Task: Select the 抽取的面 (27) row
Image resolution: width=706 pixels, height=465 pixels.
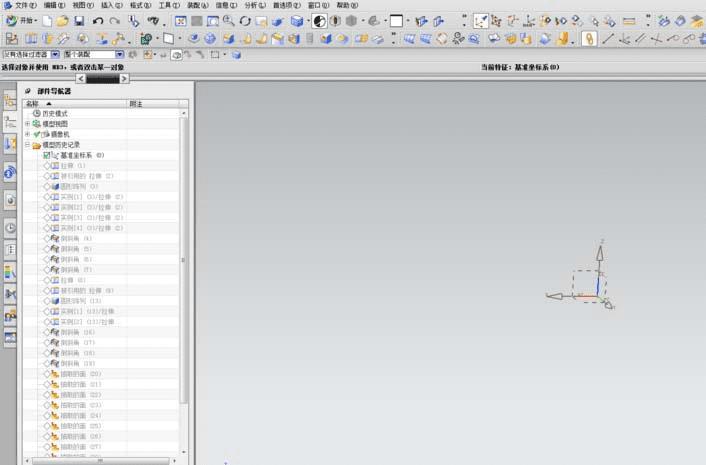Action: tap(101, 447)
